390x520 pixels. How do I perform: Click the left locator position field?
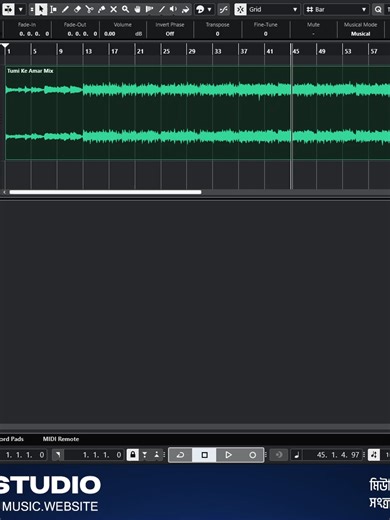[24, 455]
